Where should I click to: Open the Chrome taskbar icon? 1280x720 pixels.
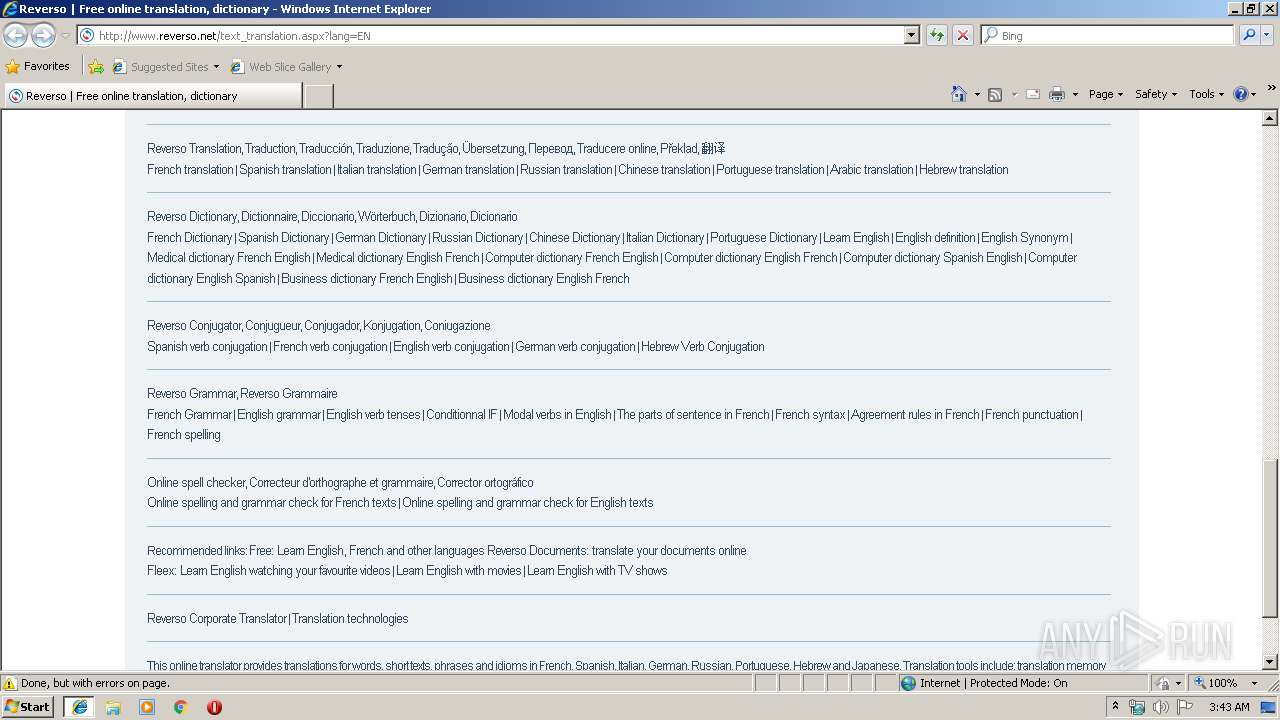pos(181,707)
